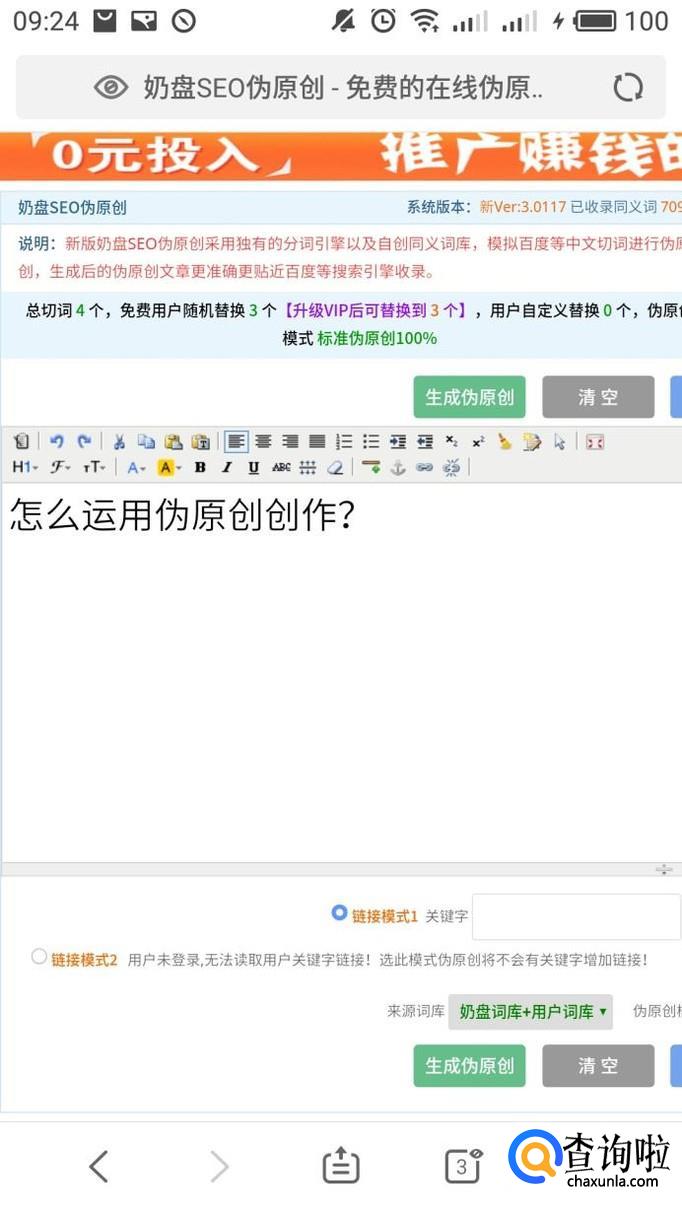Image resolution: width=682 pixels, height=1212 pixels.
Task: Apply subscript formatting
Action: 451,441
